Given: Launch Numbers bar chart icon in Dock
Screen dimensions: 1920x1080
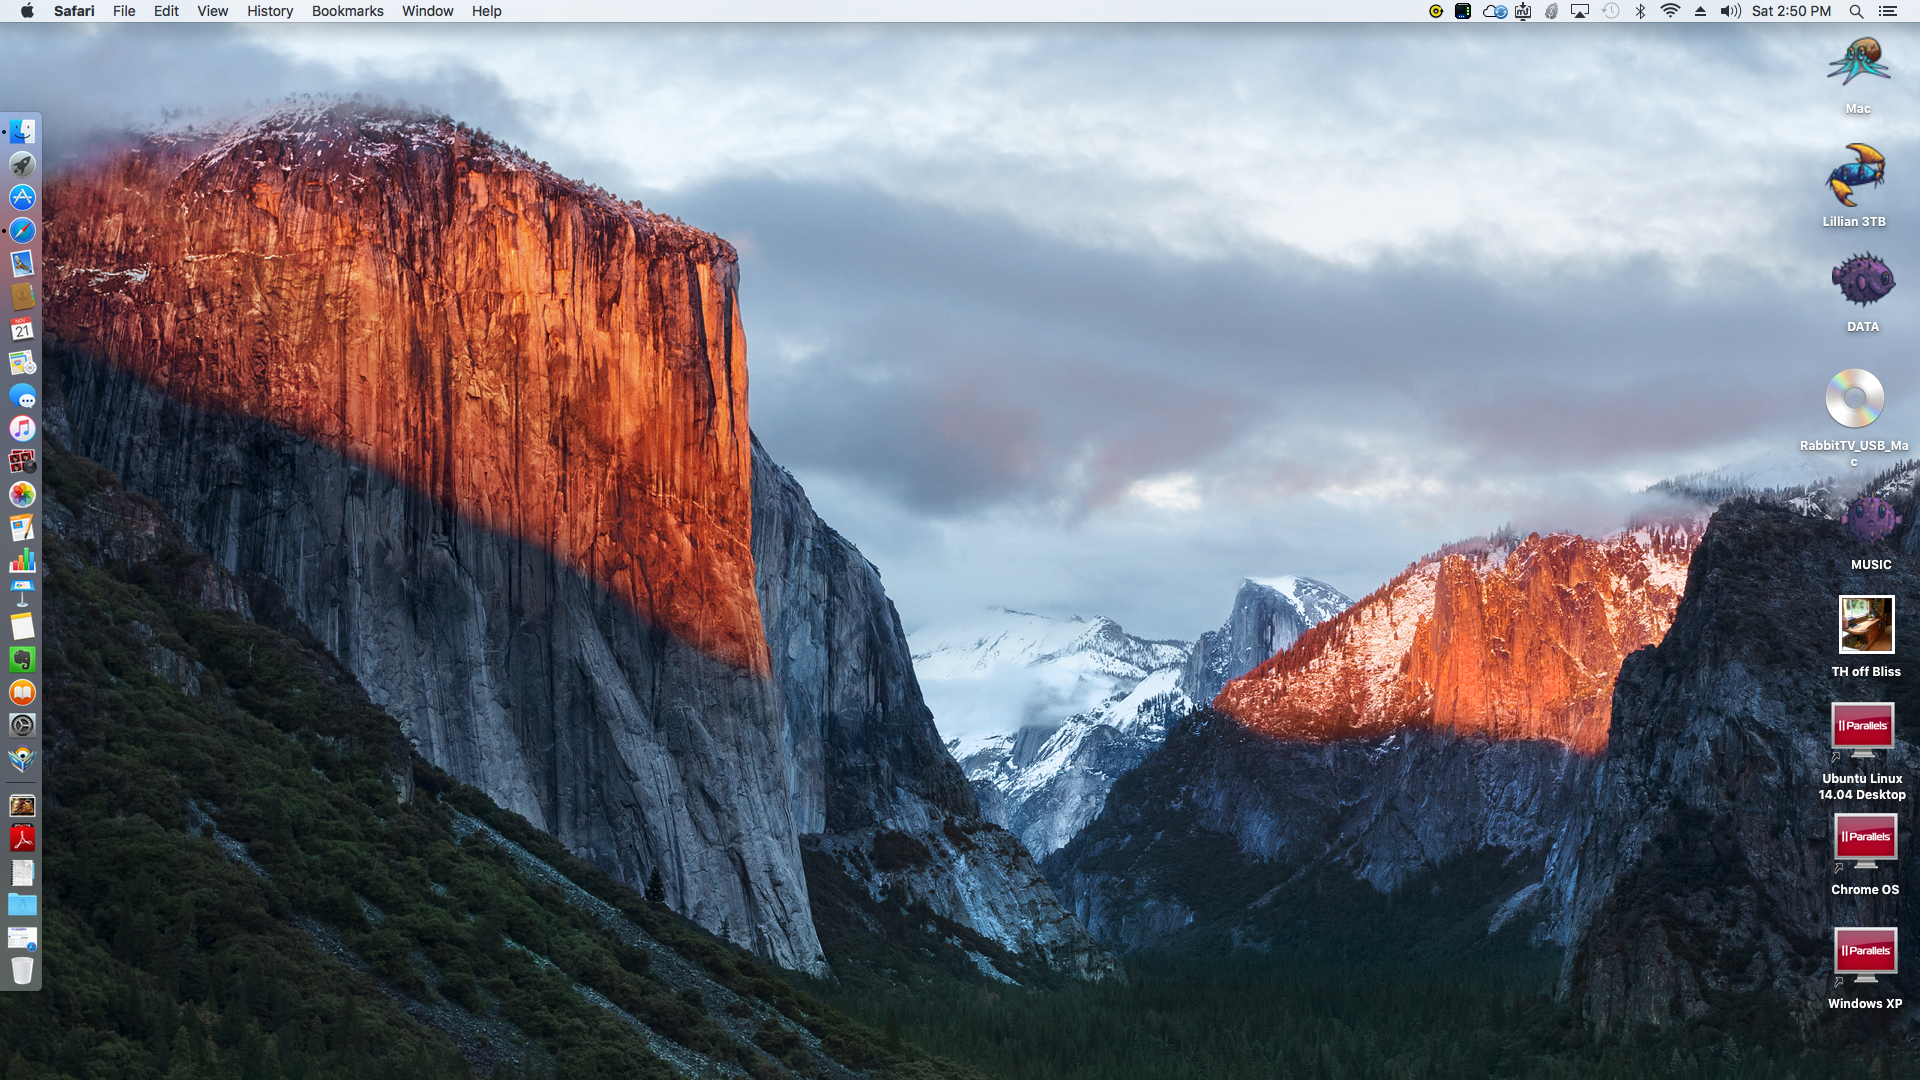Looking at the screenshot, I should coord(22,560).
